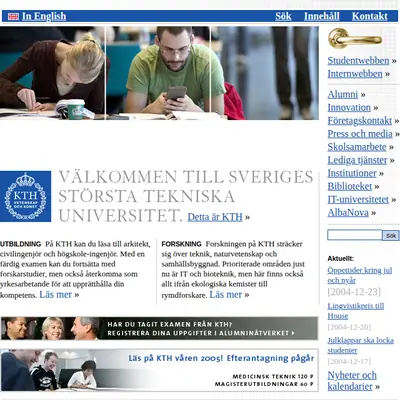Click the header photo of studying students
The width and height of the screenshot is (400, 400).
pyautogui.click(x=159, y=73)
